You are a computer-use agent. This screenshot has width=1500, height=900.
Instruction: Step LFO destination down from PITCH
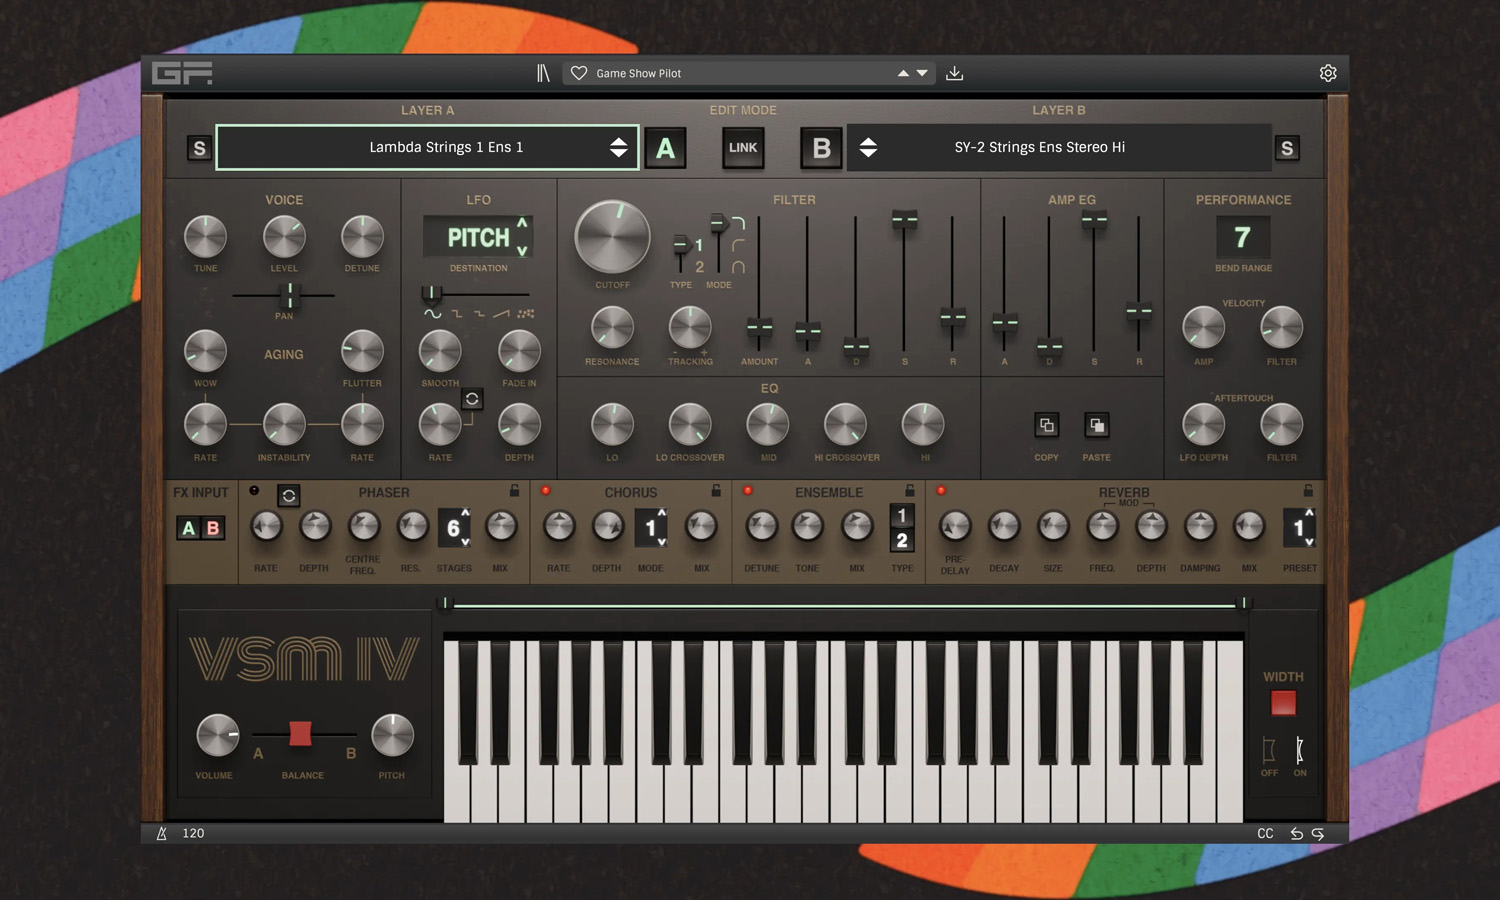click(x=522, y=250)
